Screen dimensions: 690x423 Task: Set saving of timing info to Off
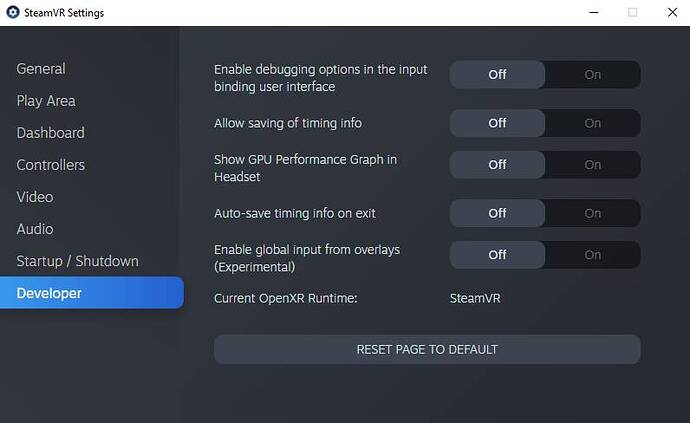point(497,123)
